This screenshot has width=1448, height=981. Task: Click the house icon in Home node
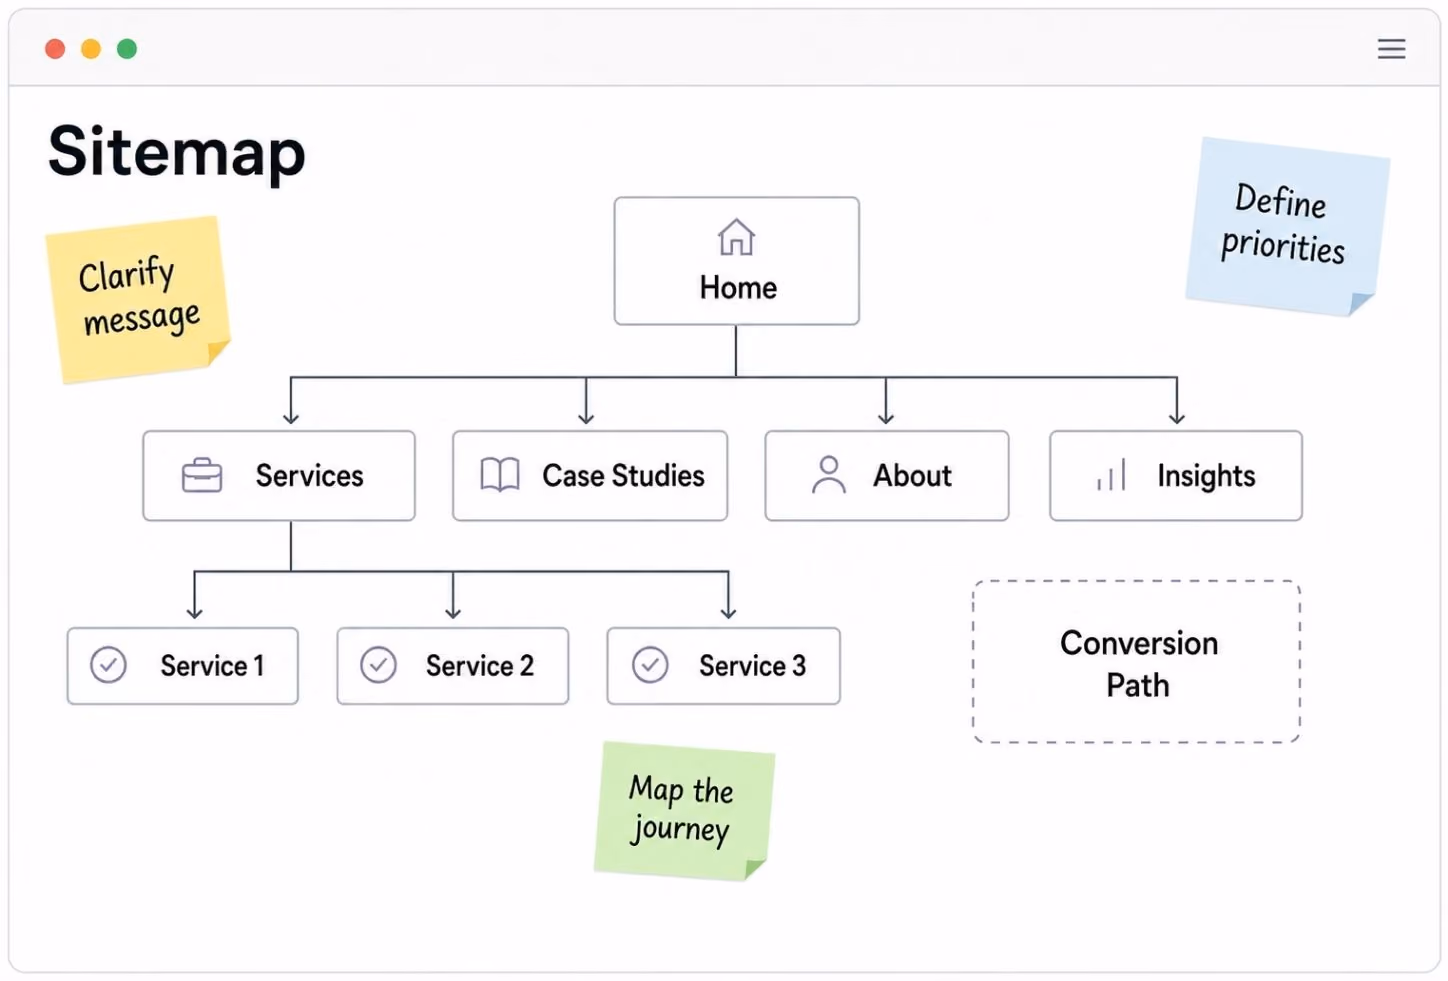coord(736,237)
